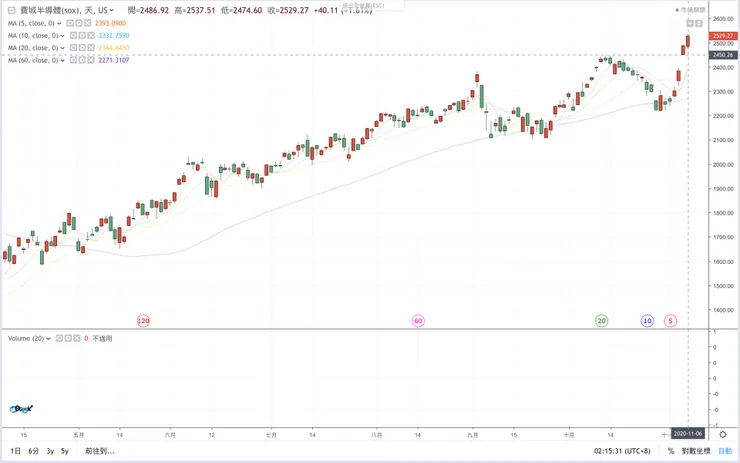Click the second pane control icon under 市場關閉
Image resolution: width=740 pixels, height=463 pixels.
(x=699, y=23)
